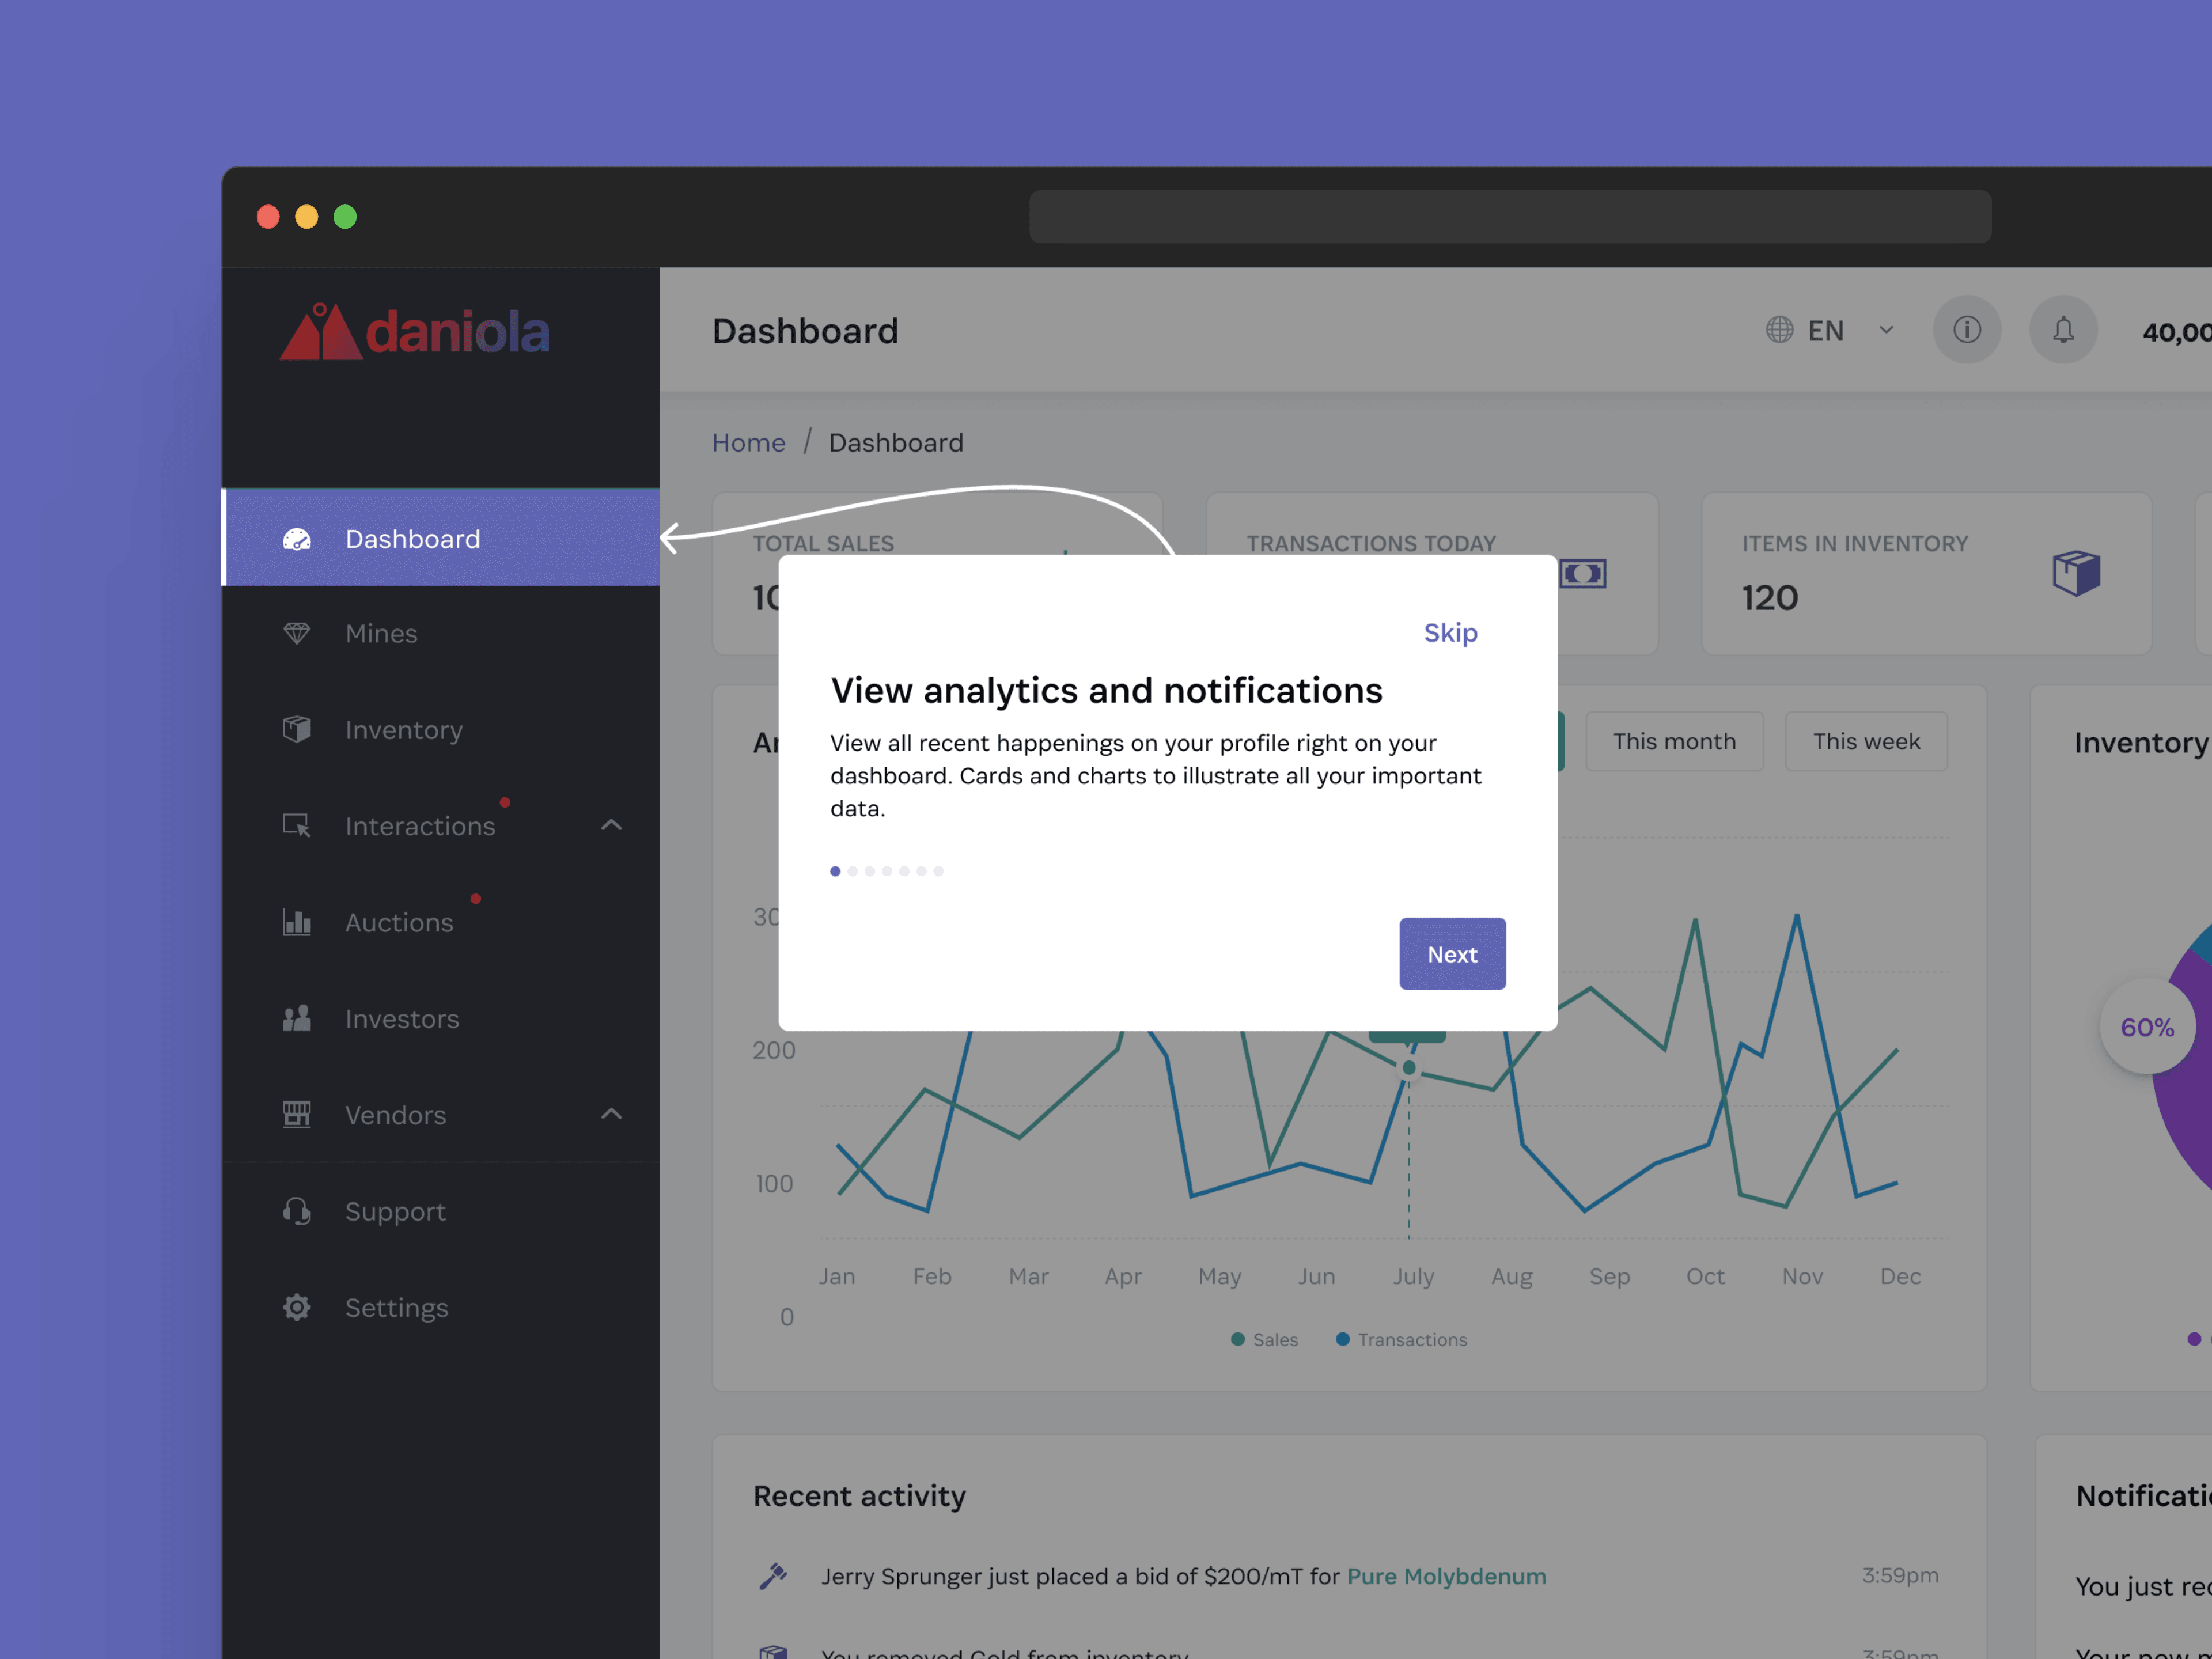Open the notifications bell
Screen dimensions: 2212x1659
(2063, 330)
